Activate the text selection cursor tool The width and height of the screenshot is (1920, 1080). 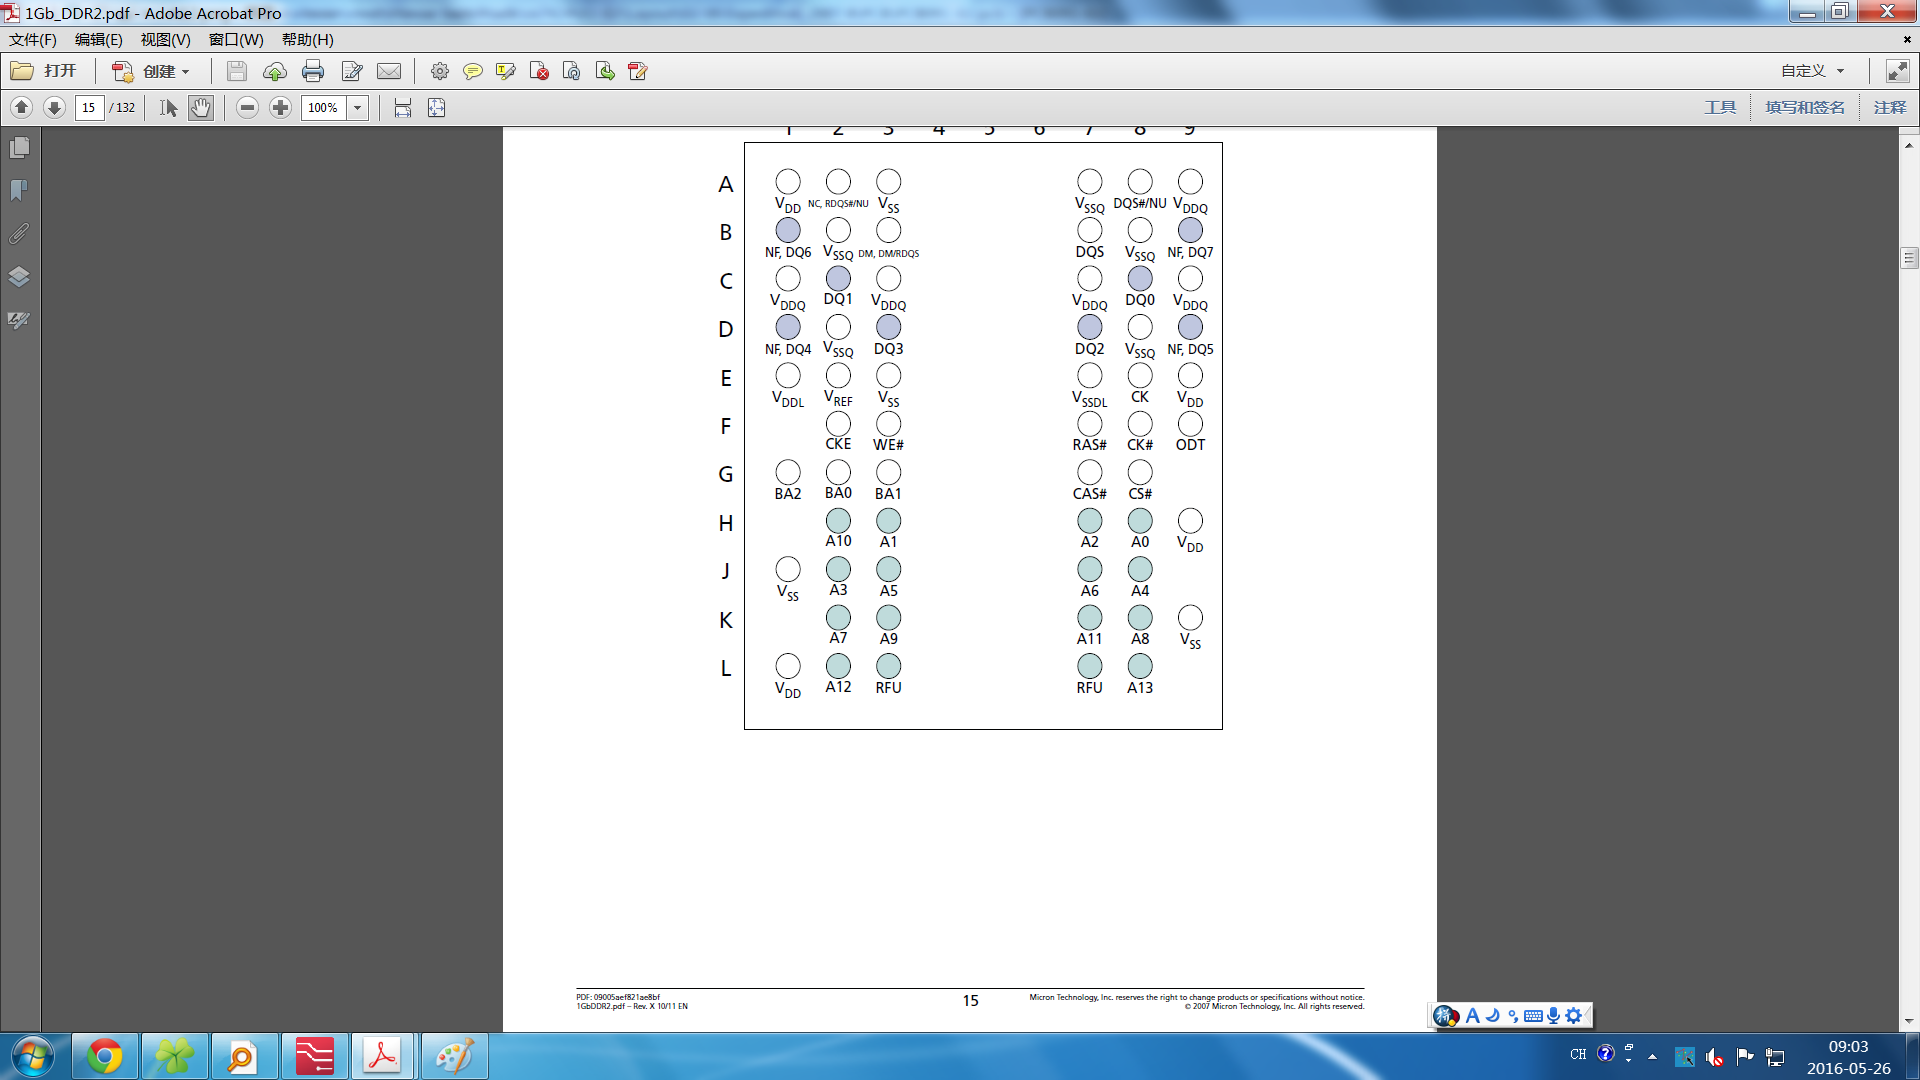click(168, 108)
